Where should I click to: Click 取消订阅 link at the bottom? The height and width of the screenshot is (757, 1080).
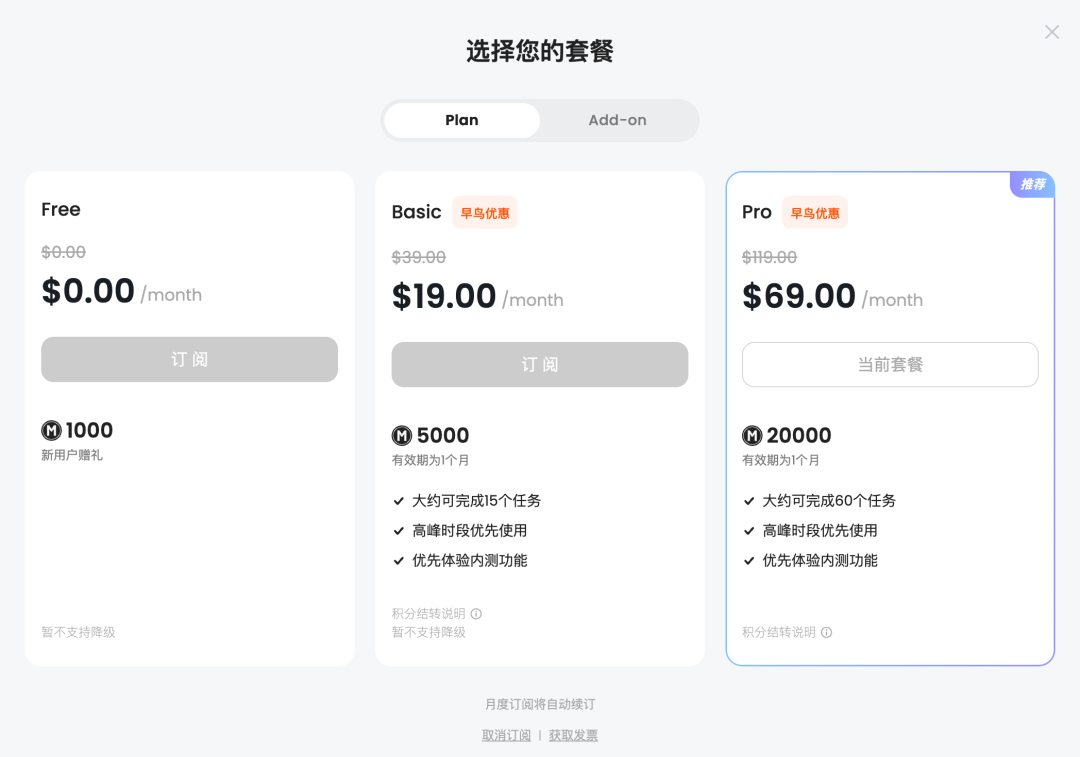click(x=506, y=735)
